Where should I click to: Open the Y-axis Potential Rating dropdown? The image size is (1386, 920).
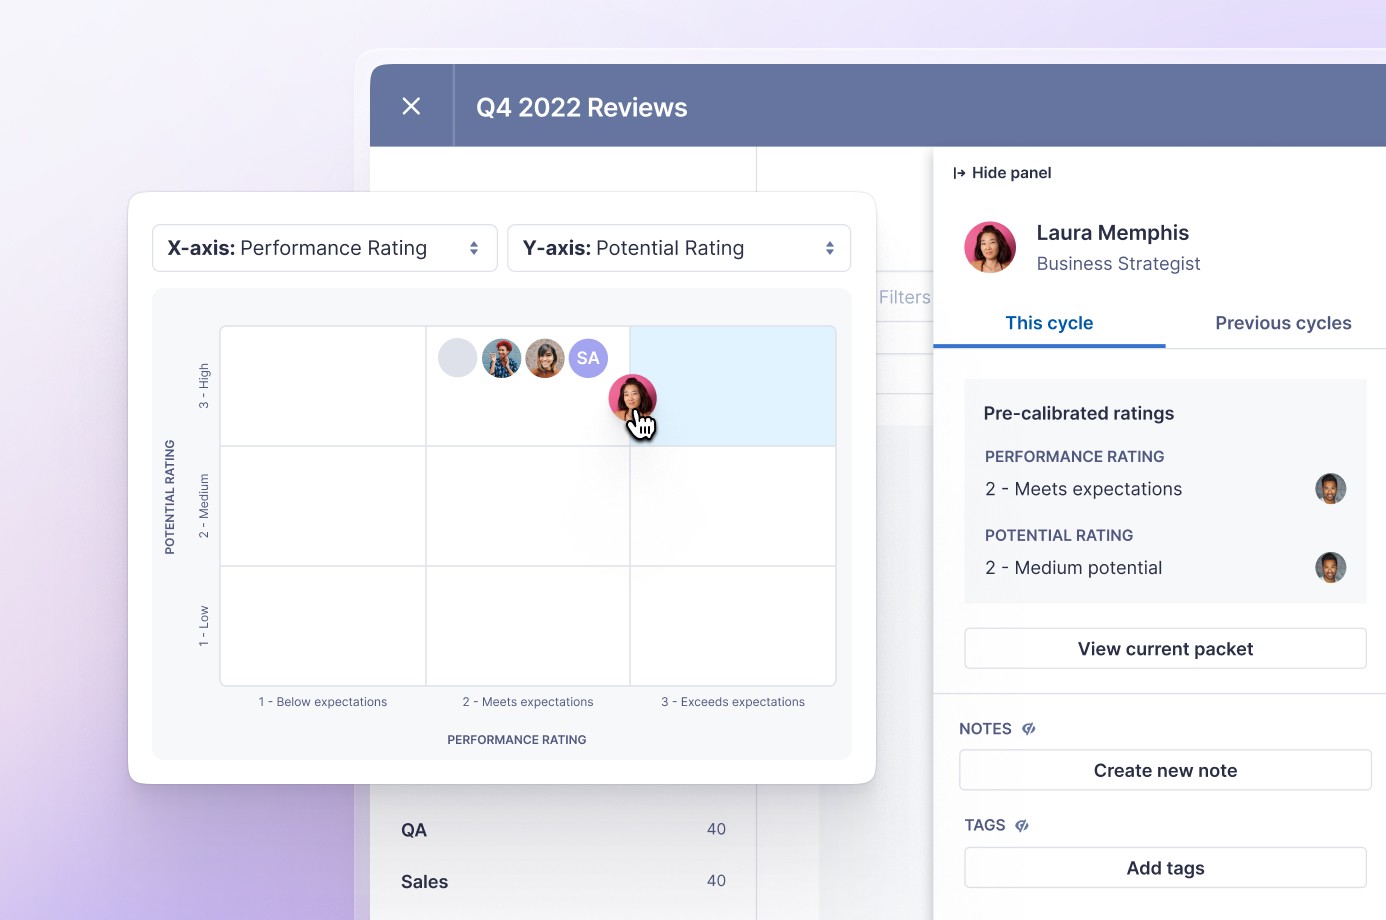click(679, 248)
